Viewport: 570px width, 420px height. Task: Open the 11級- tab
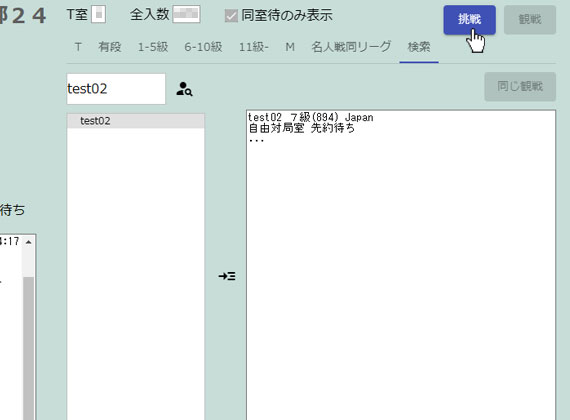click(254, 47)
